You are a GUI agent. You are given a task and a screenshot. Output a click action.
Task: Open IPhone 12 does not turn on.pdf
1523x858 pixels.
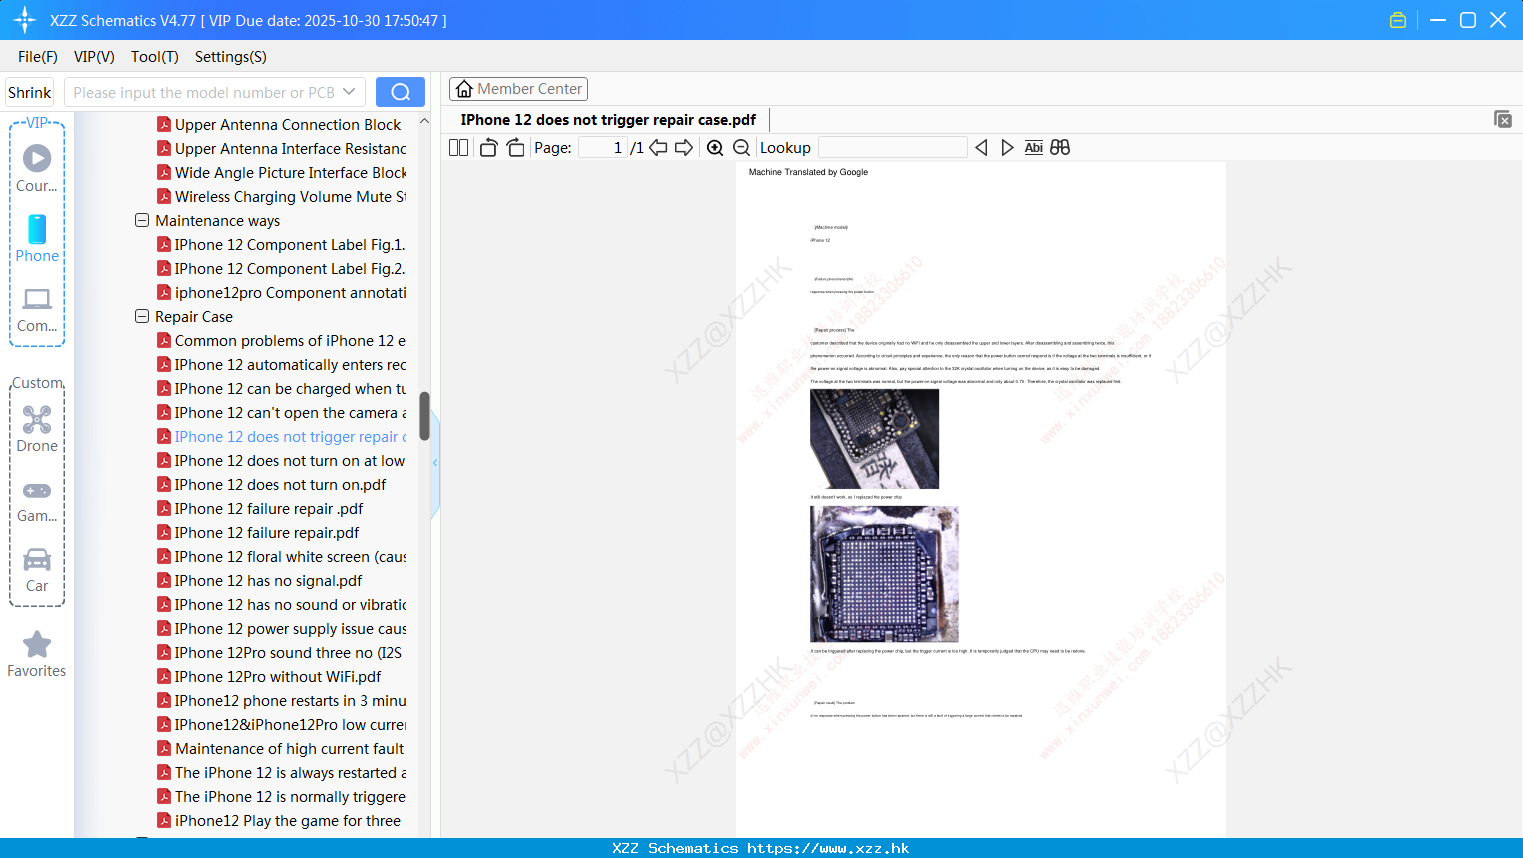point(272,484)
